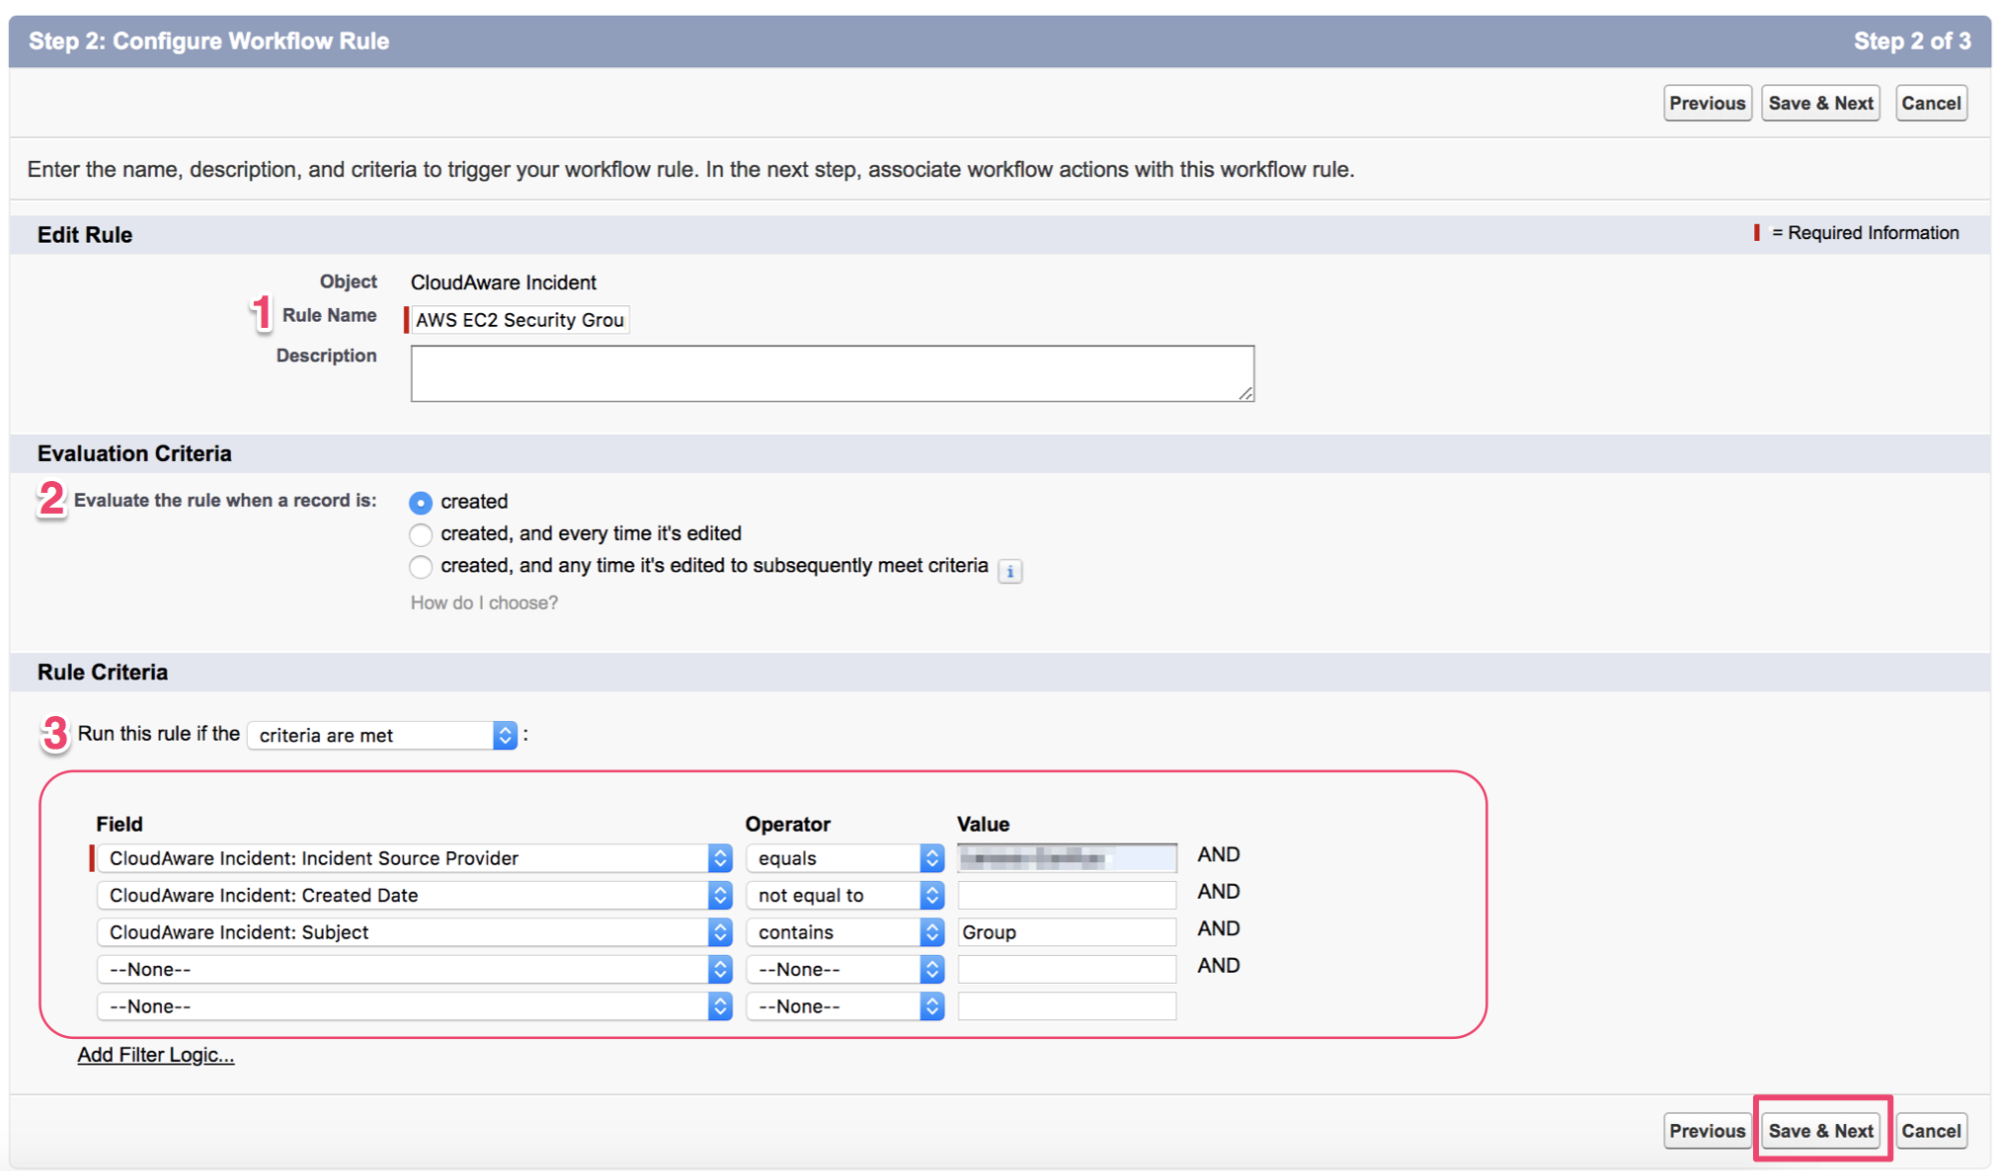Select the 'created' radio option

click(x=421, y=502)
